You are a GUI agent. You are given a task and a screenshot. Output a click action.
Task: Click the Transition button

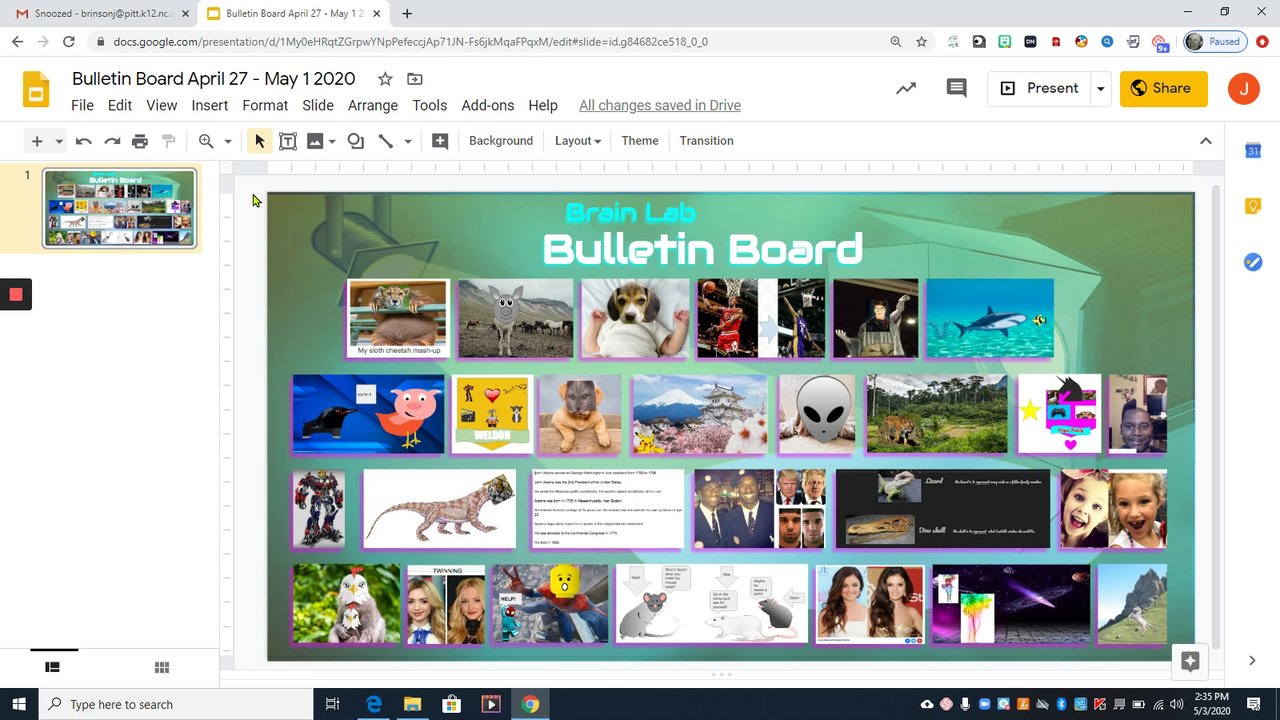(x=707, y=141)
